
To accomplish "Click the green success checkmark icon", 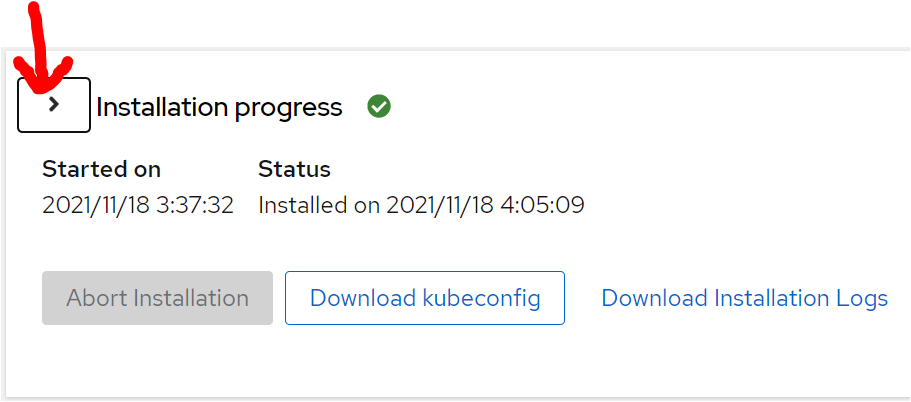I will [x=378, y=106].
